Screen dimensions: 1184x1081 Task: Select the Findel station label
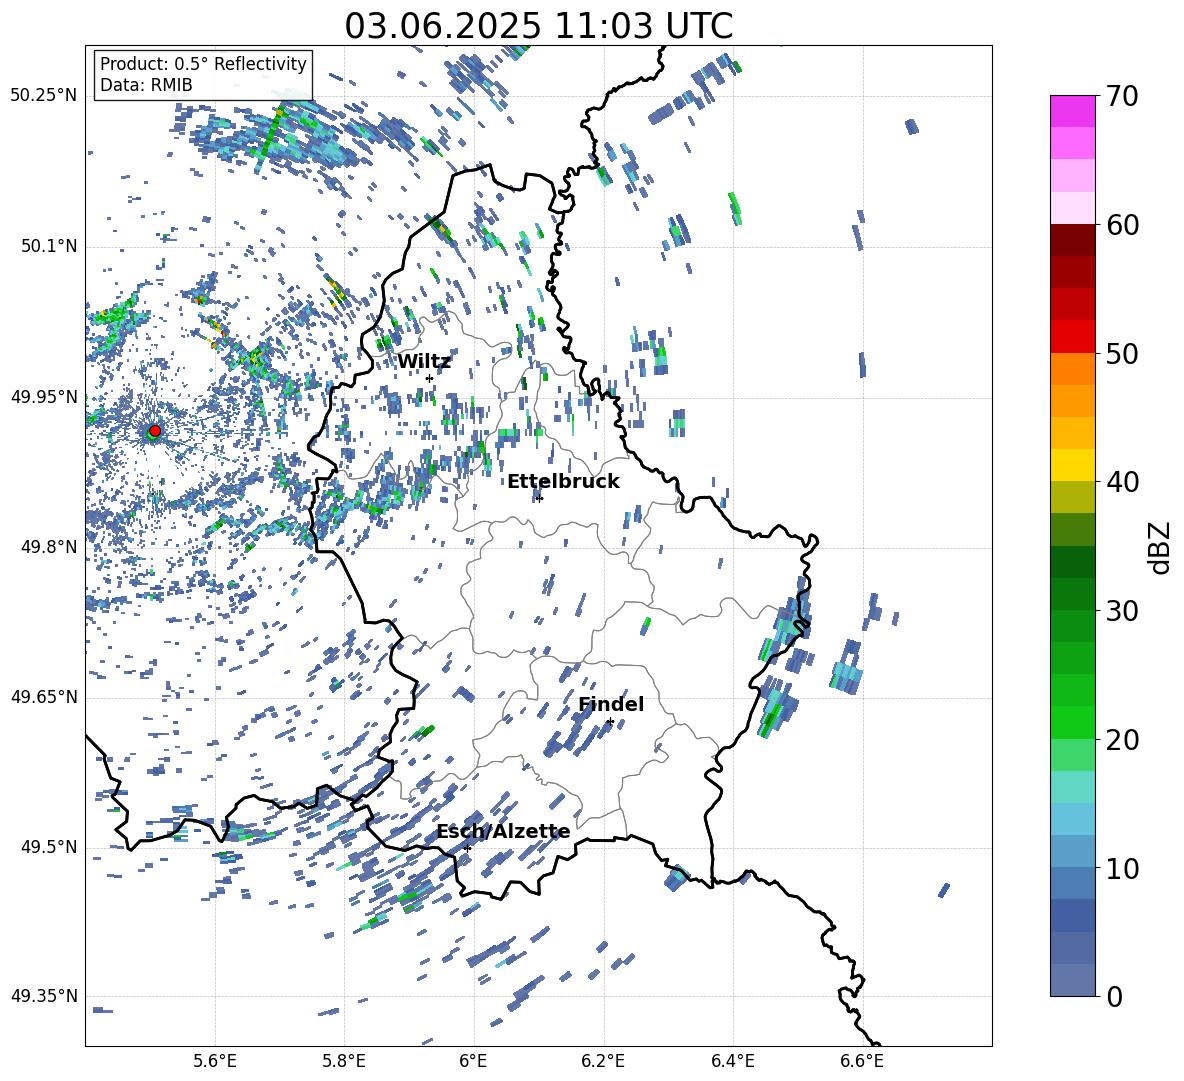click(611, 704)
